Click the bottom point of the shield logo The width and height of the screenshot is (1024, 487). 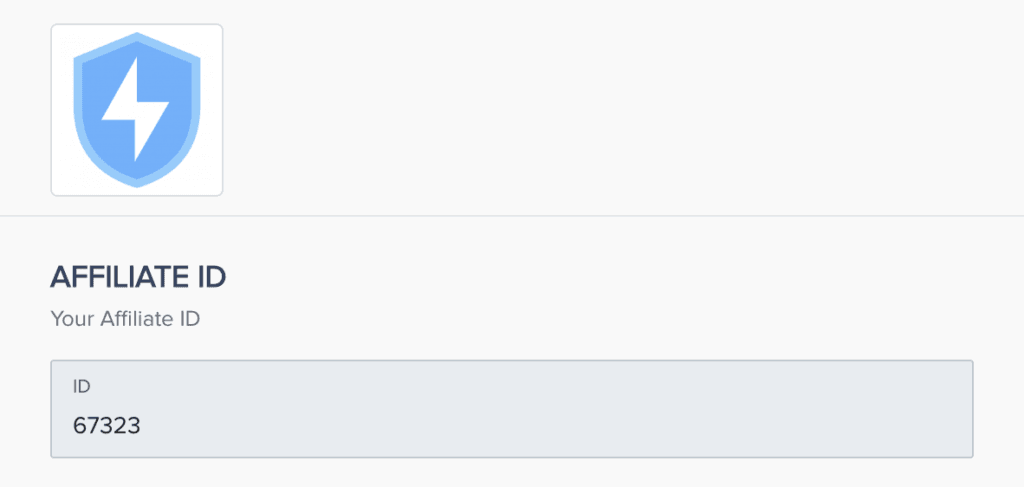click(x=137, y=183)
